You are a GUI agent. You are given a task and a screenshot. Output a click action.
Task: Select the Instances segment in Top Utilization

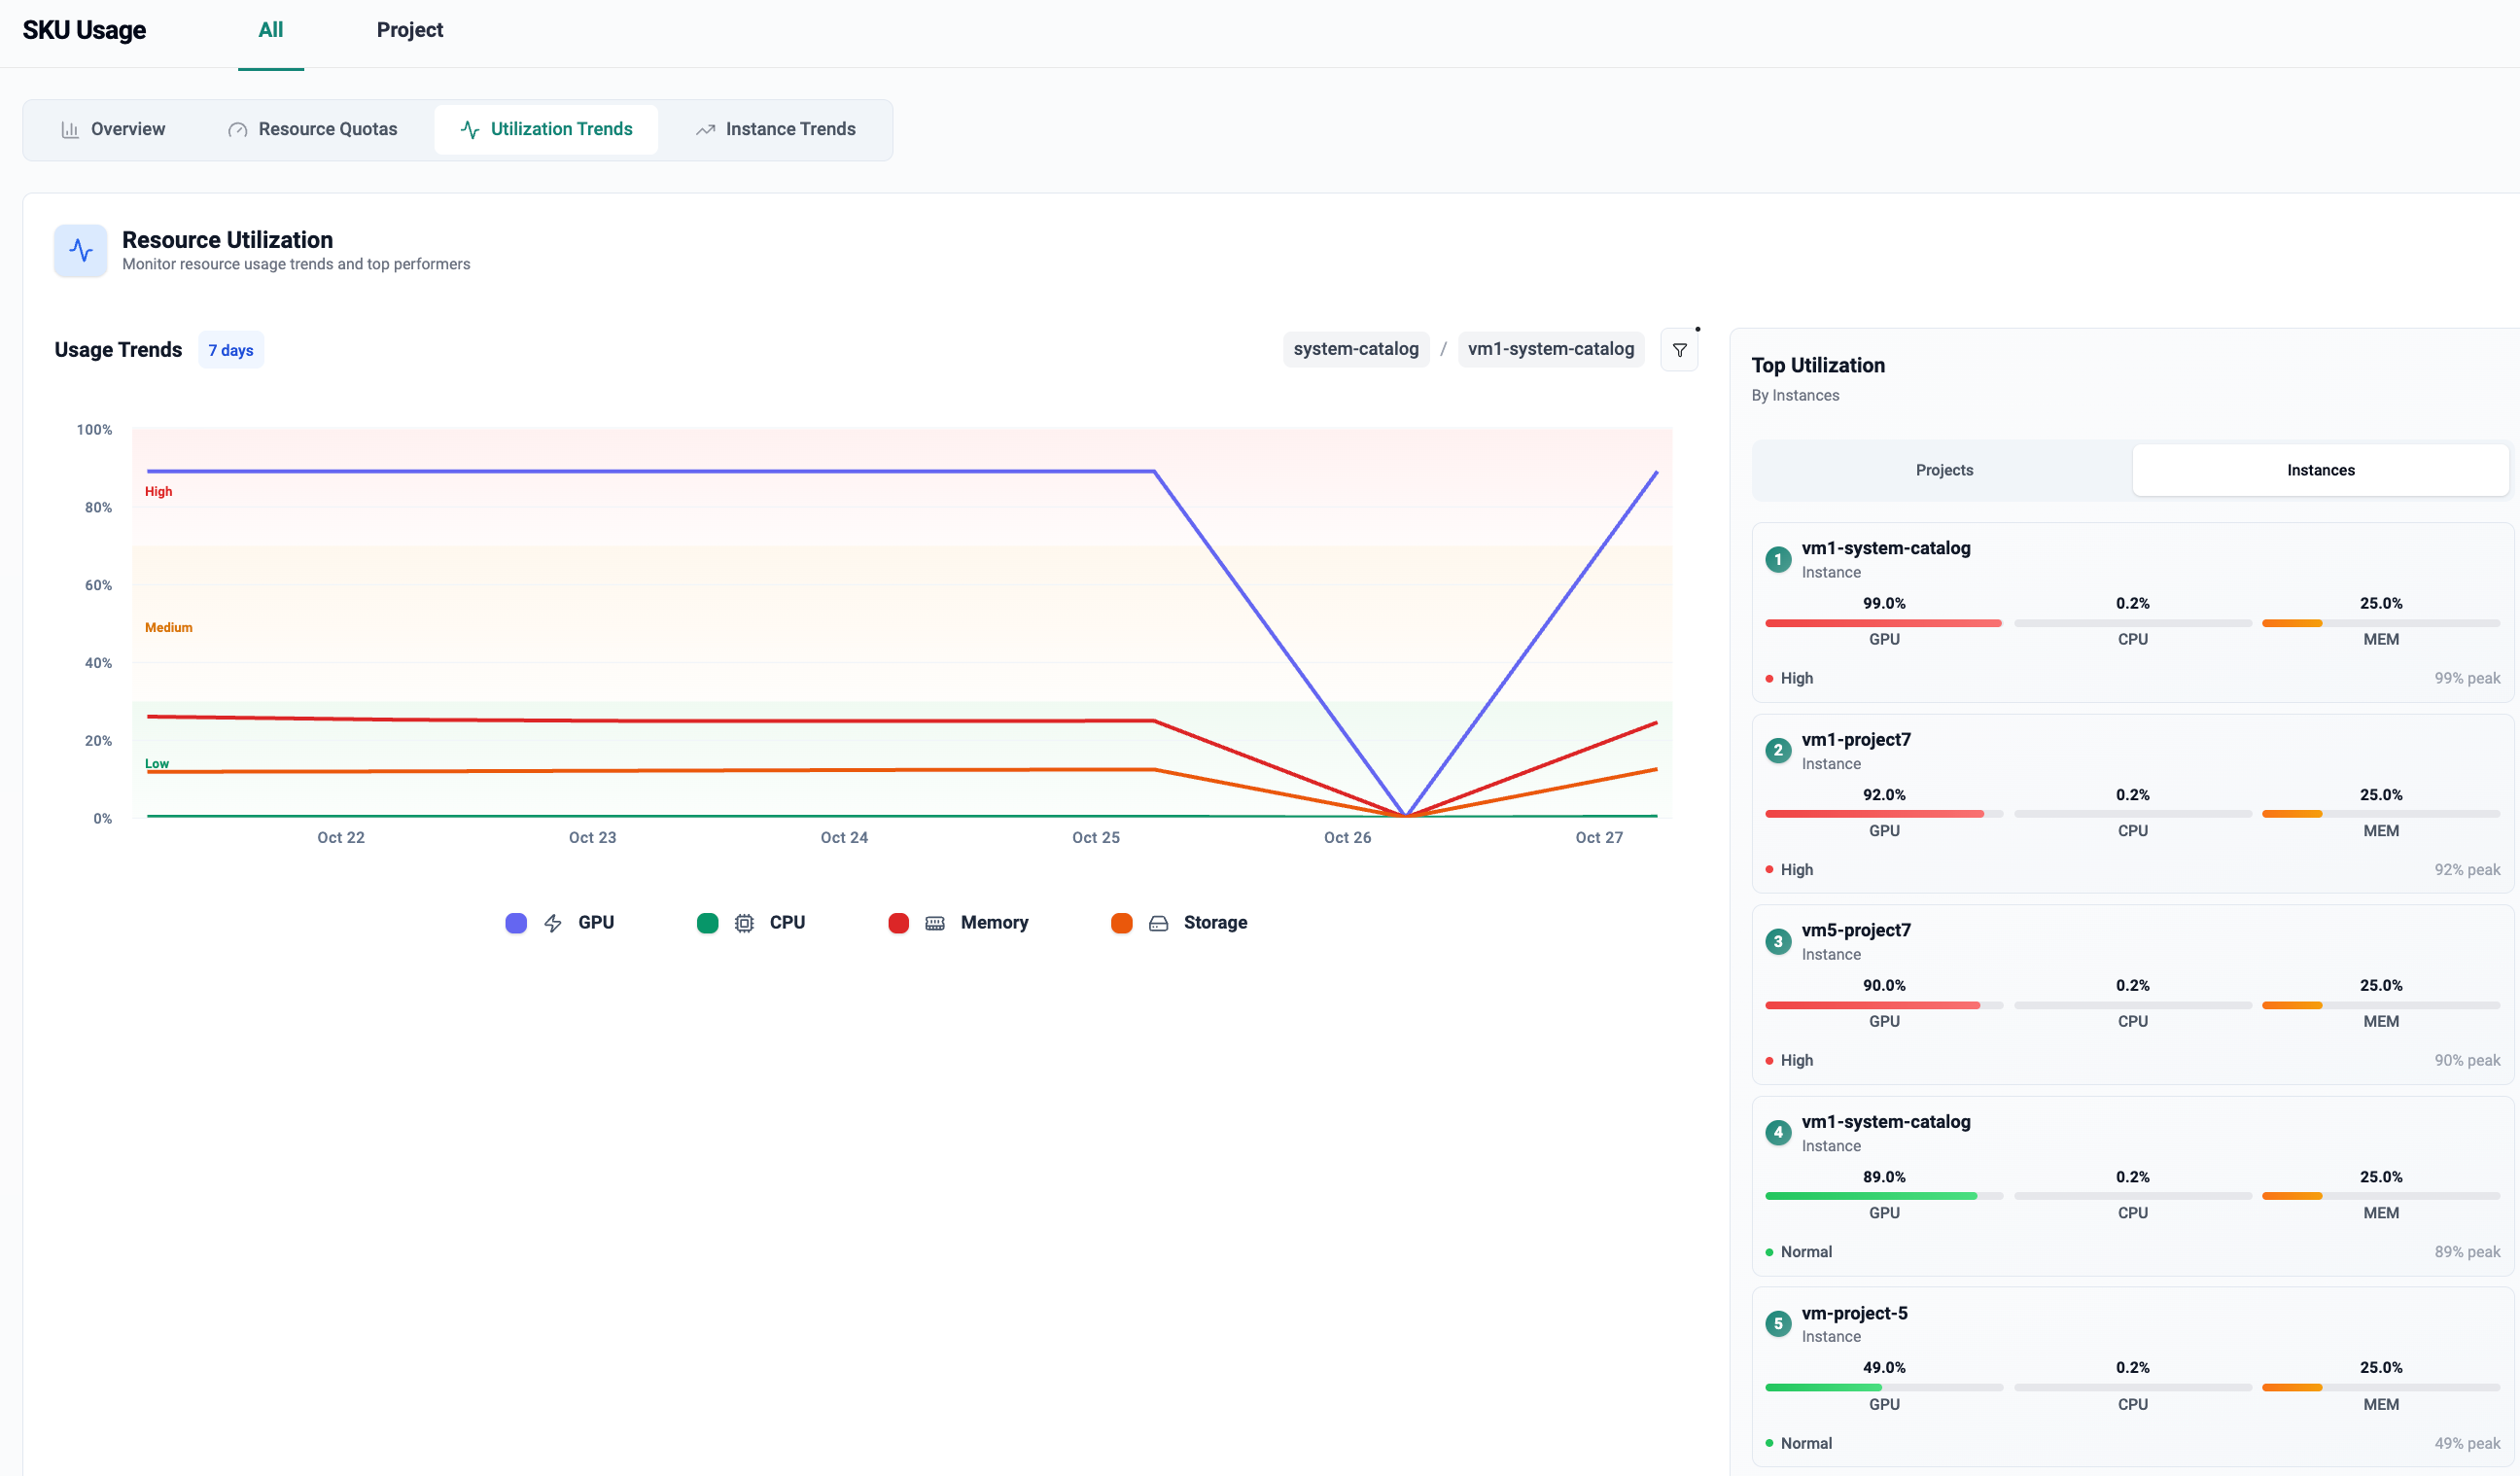pos(2320,470)
